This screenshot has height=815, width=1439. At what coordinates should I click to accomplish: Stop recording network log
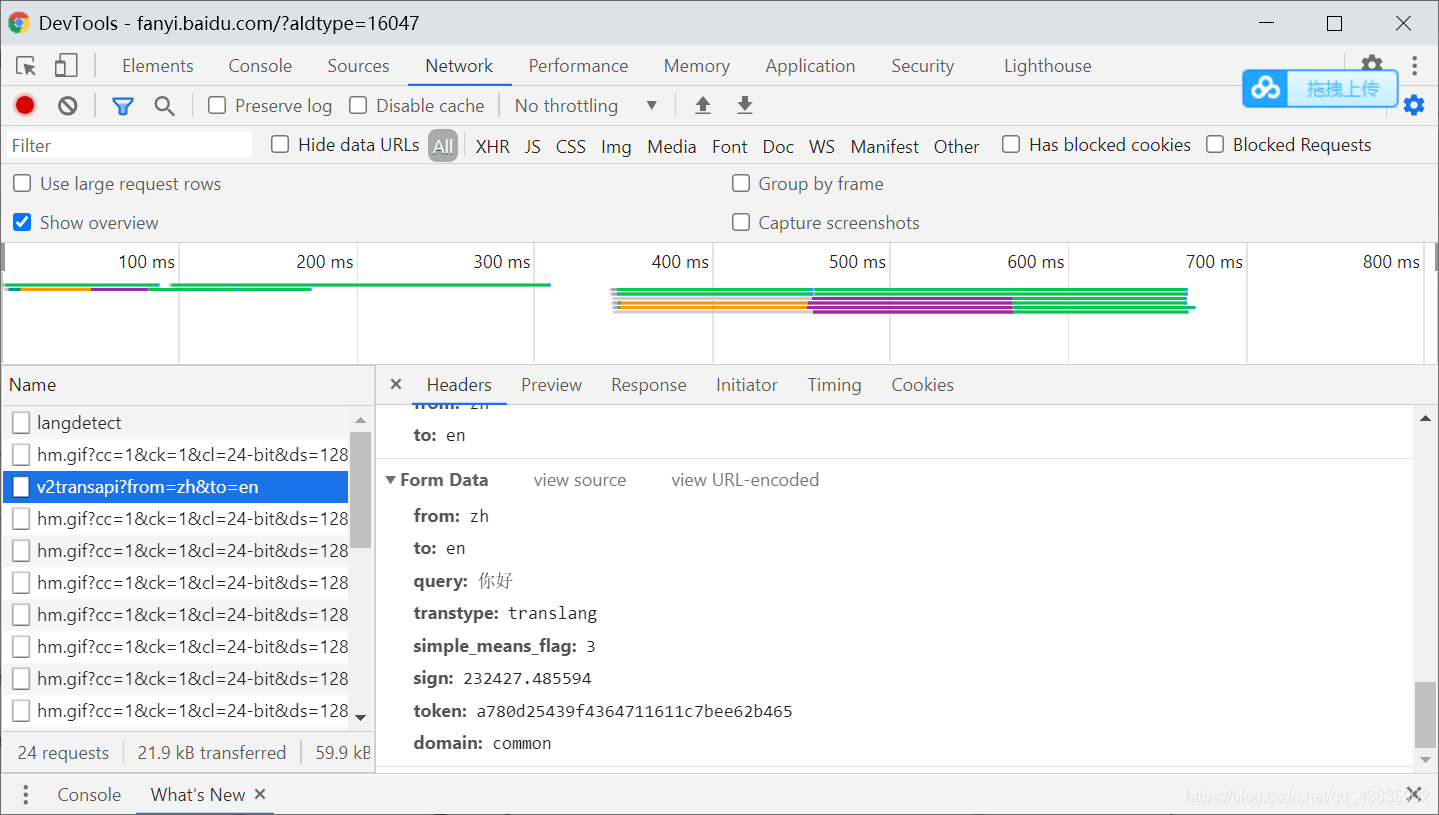(25, 105)
